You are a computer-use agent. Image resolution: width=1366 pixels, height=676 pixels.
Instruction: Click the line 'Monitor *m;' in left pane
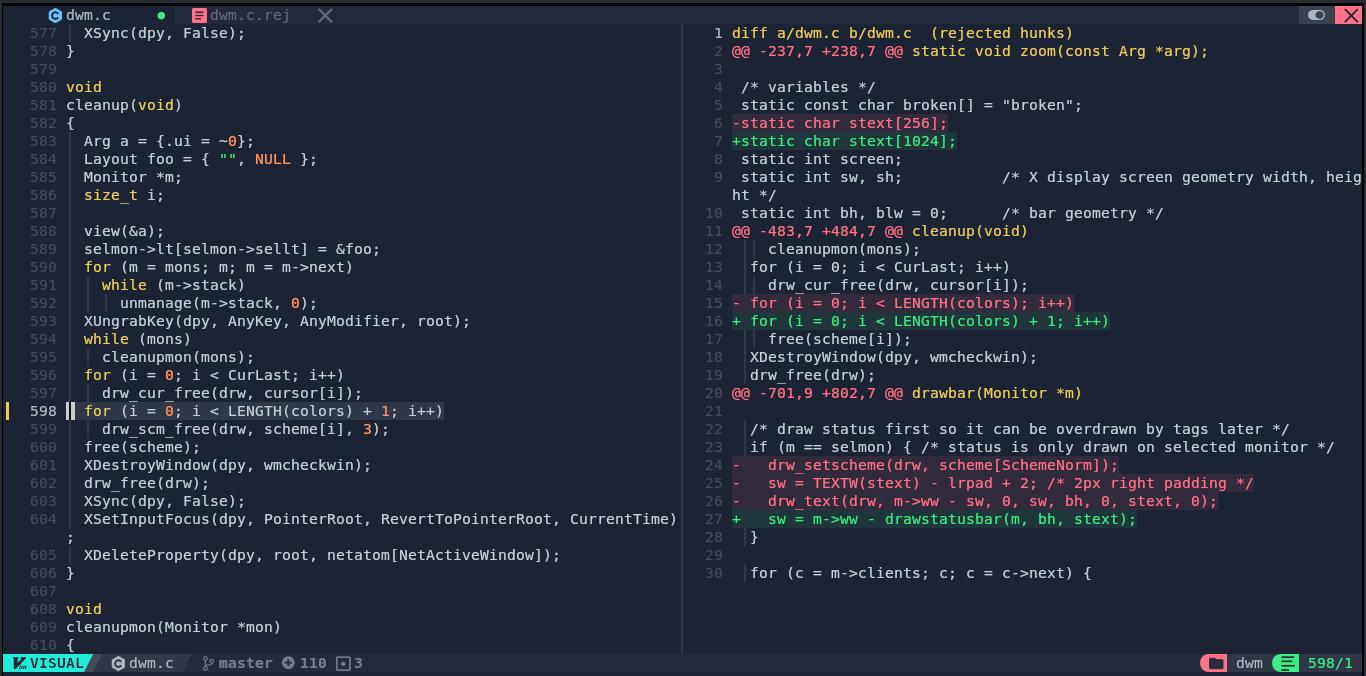pyautogui.click(x=133, y=177)
